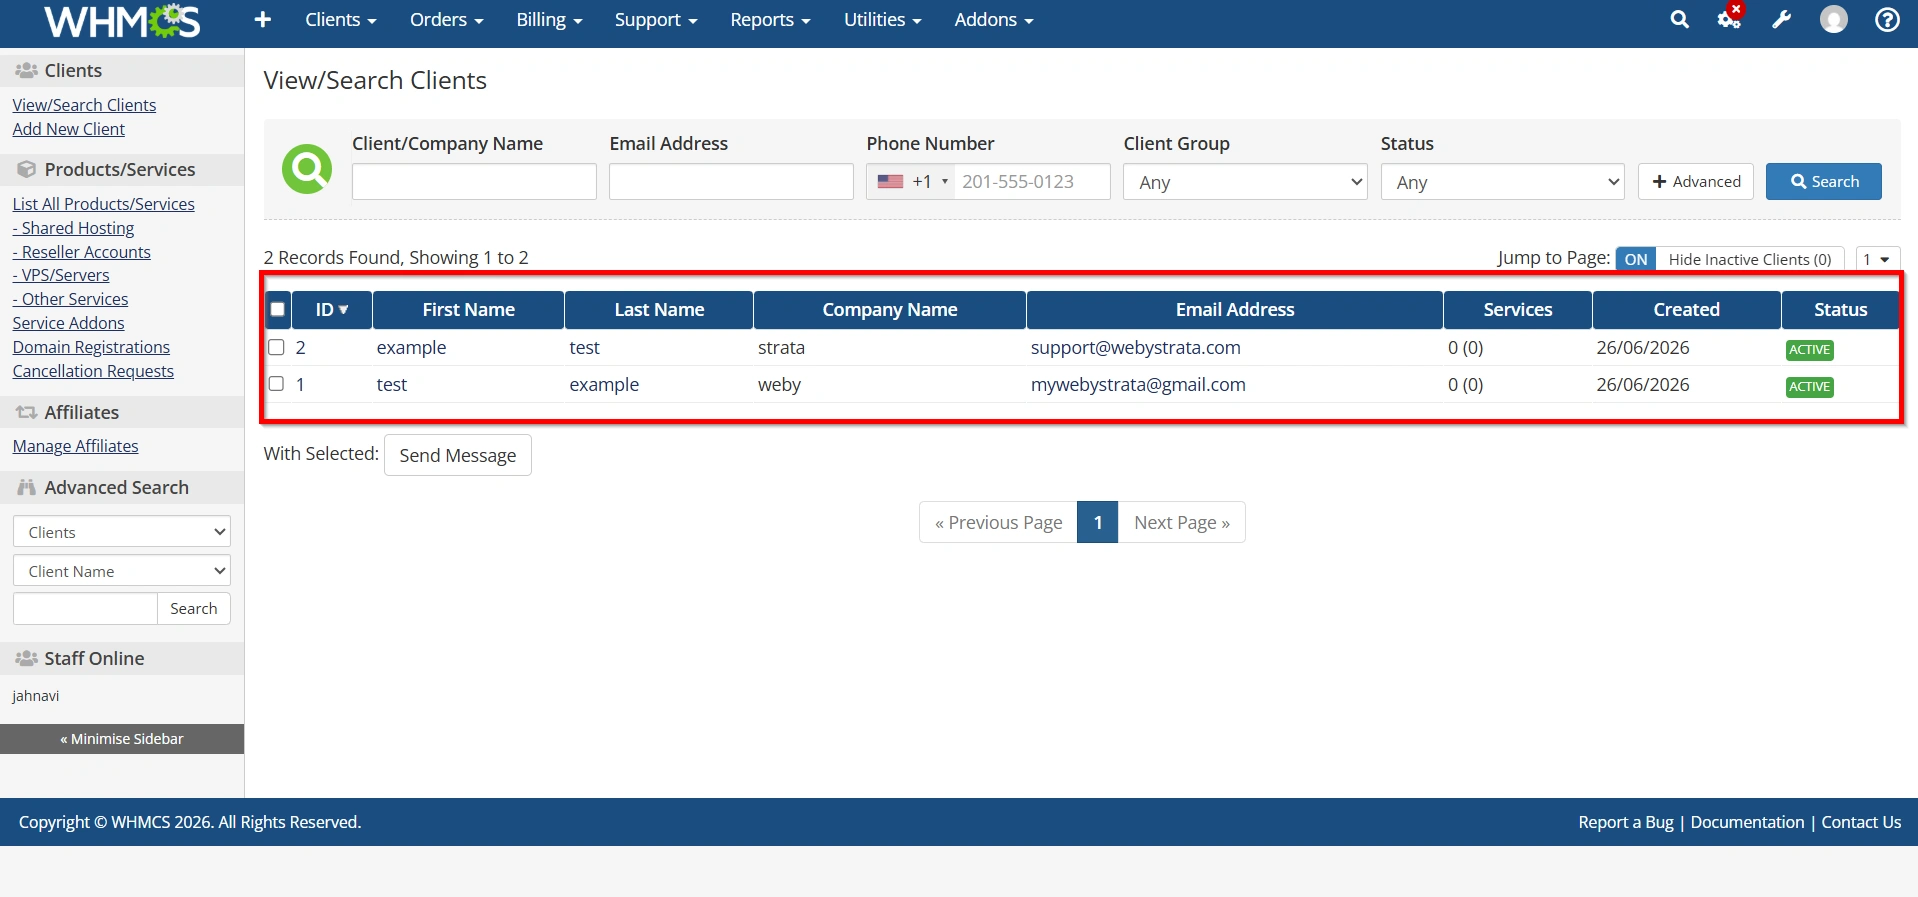1918x897 pixels.
Task: Click Documentation footer link
Action: point(1747,822)
